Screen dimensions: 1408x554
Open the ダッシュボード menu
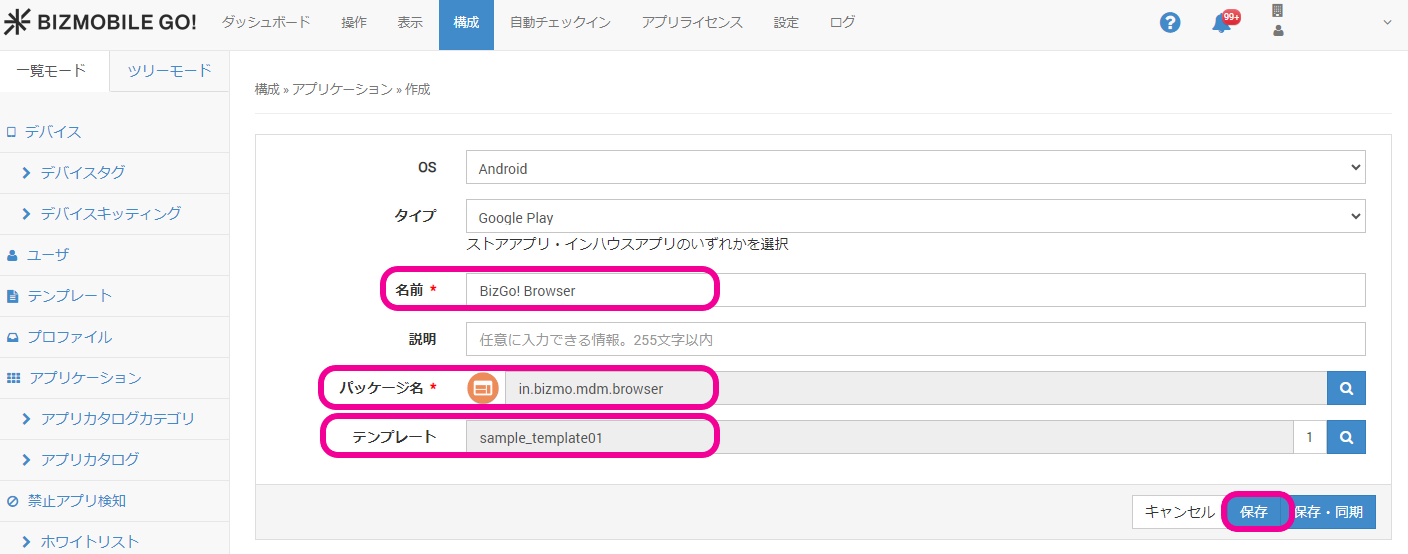[x=266, y=23]
